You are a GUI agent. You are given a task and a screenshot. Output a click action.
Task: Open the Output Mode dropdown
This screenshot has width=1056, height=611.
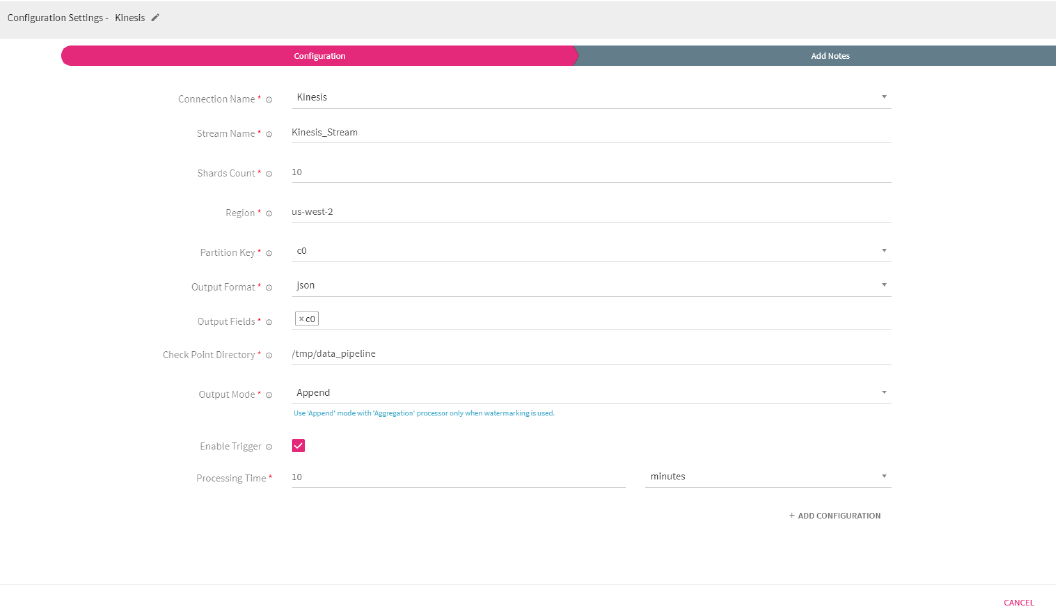pos(591,393)
